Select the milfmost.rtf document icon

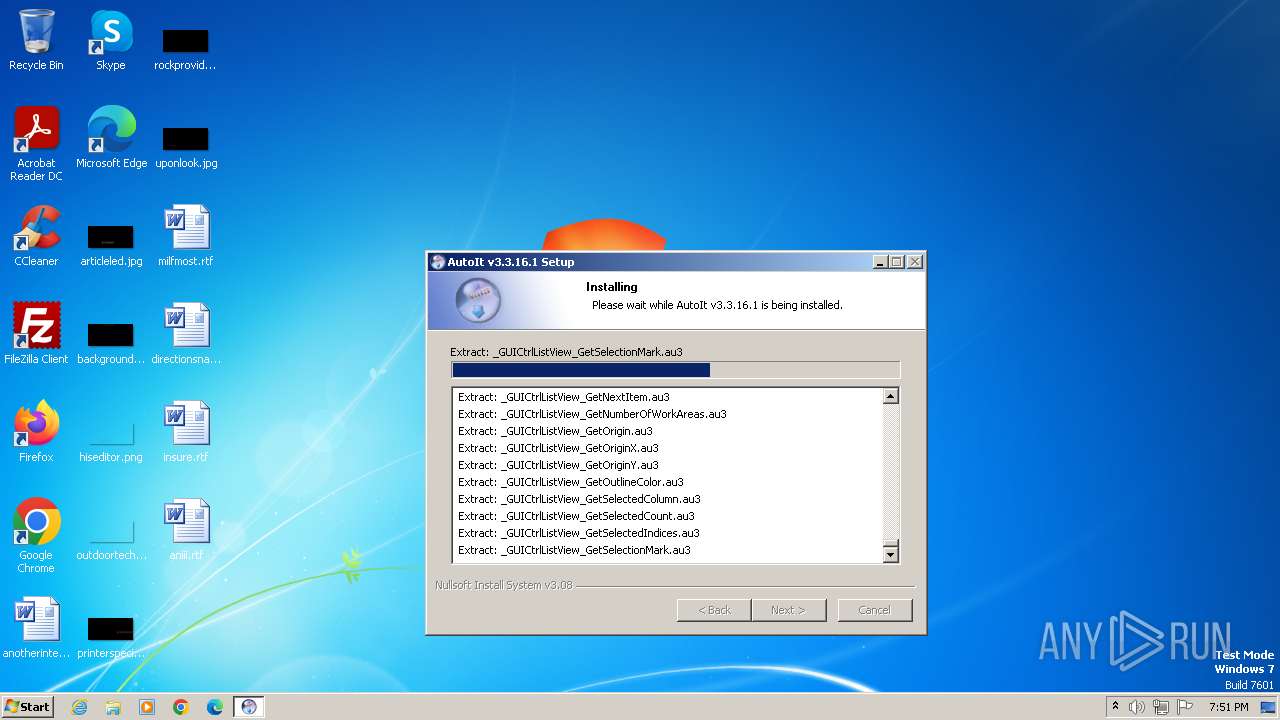click(186, 236)
